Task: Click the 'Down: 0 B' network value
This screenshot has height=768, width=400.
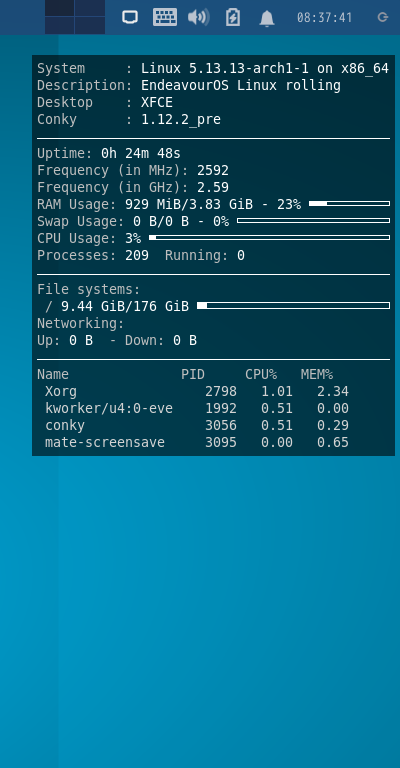Action: tap(161, 340)
